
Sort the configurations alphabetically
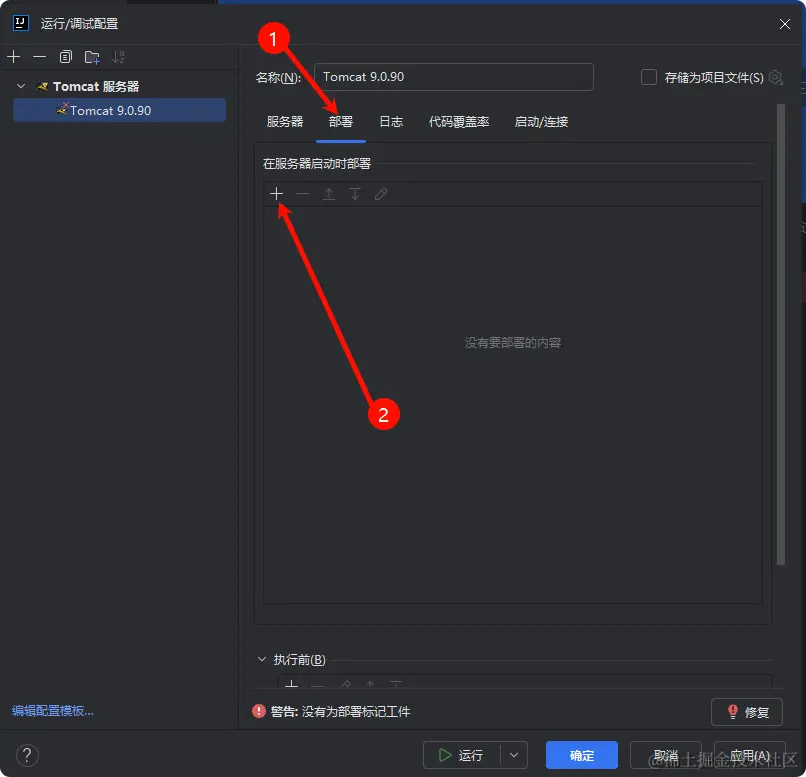click(x=118, y=57)
